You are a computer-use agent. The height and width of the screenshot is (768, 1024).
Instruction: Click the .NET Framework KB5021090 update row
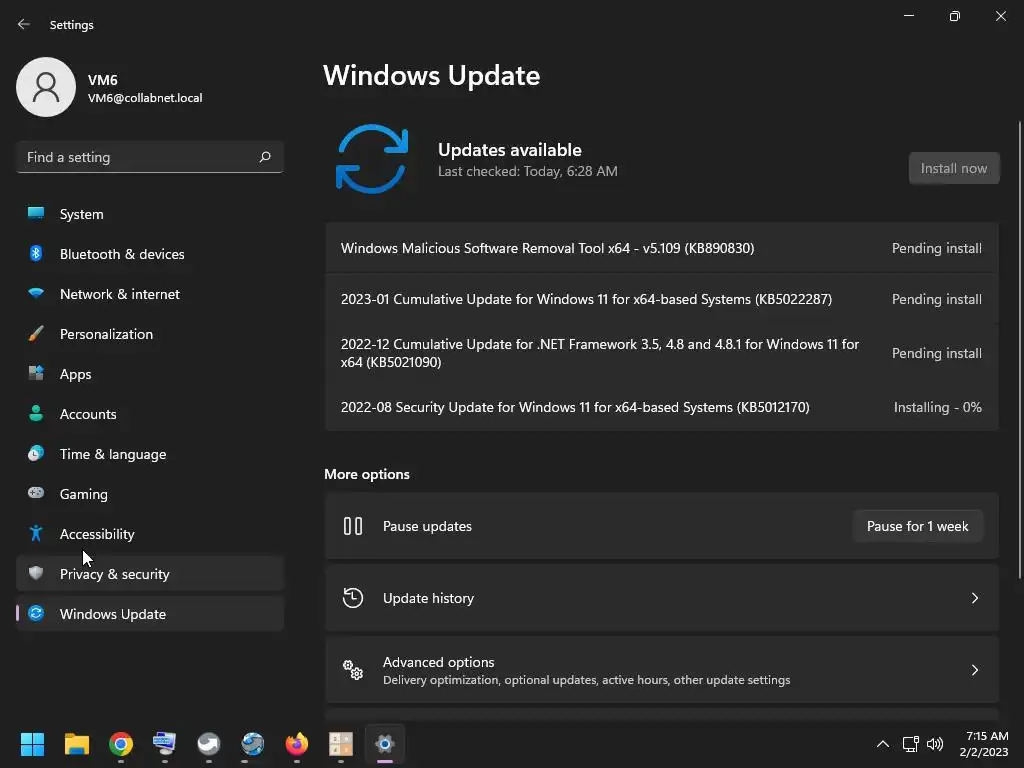[662, 353]
